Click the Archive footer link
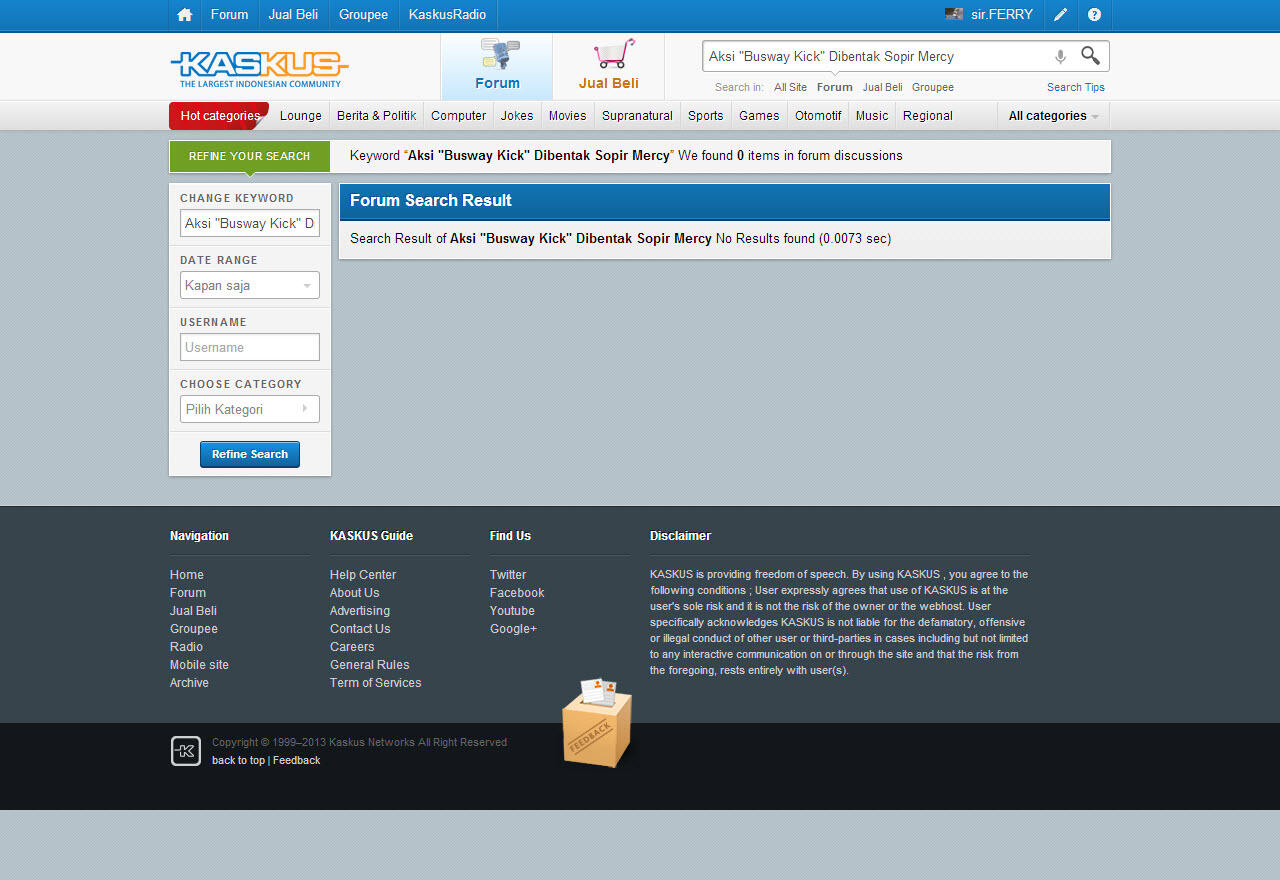 coord(189,683)
